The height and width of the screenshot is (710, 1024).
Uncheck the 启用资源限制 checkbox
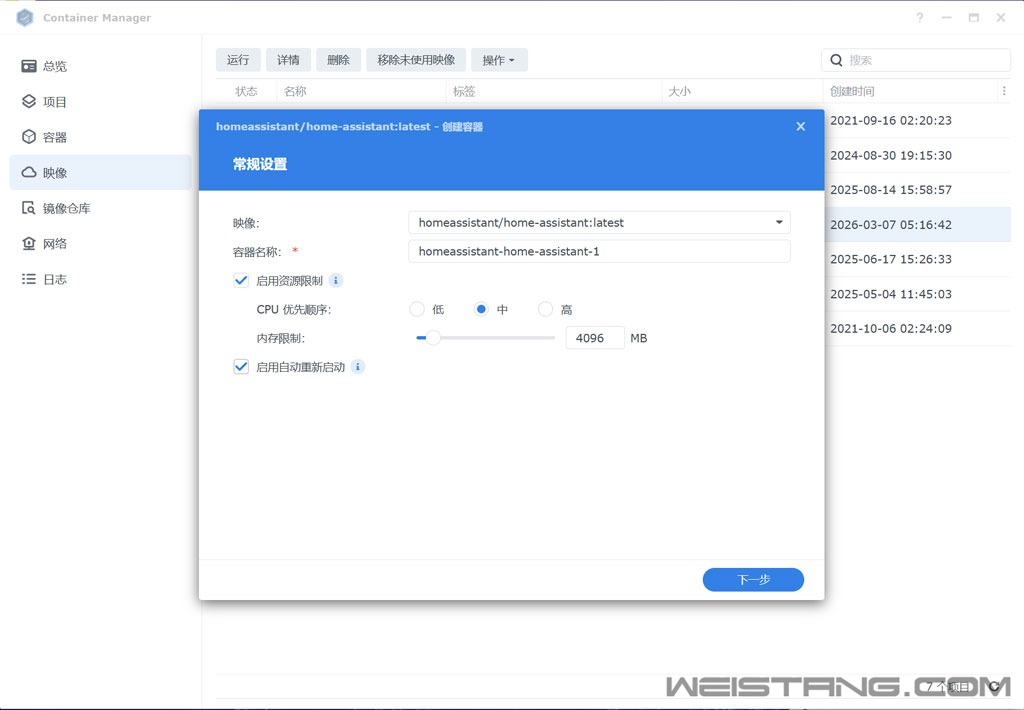[x=241, y=281]
